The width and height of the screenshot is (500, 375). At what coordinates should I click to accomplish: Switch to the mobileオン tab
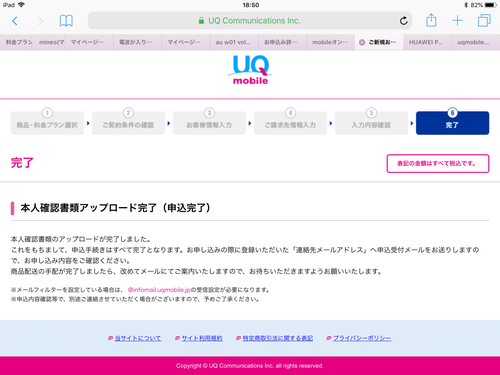tap(331, 42)
